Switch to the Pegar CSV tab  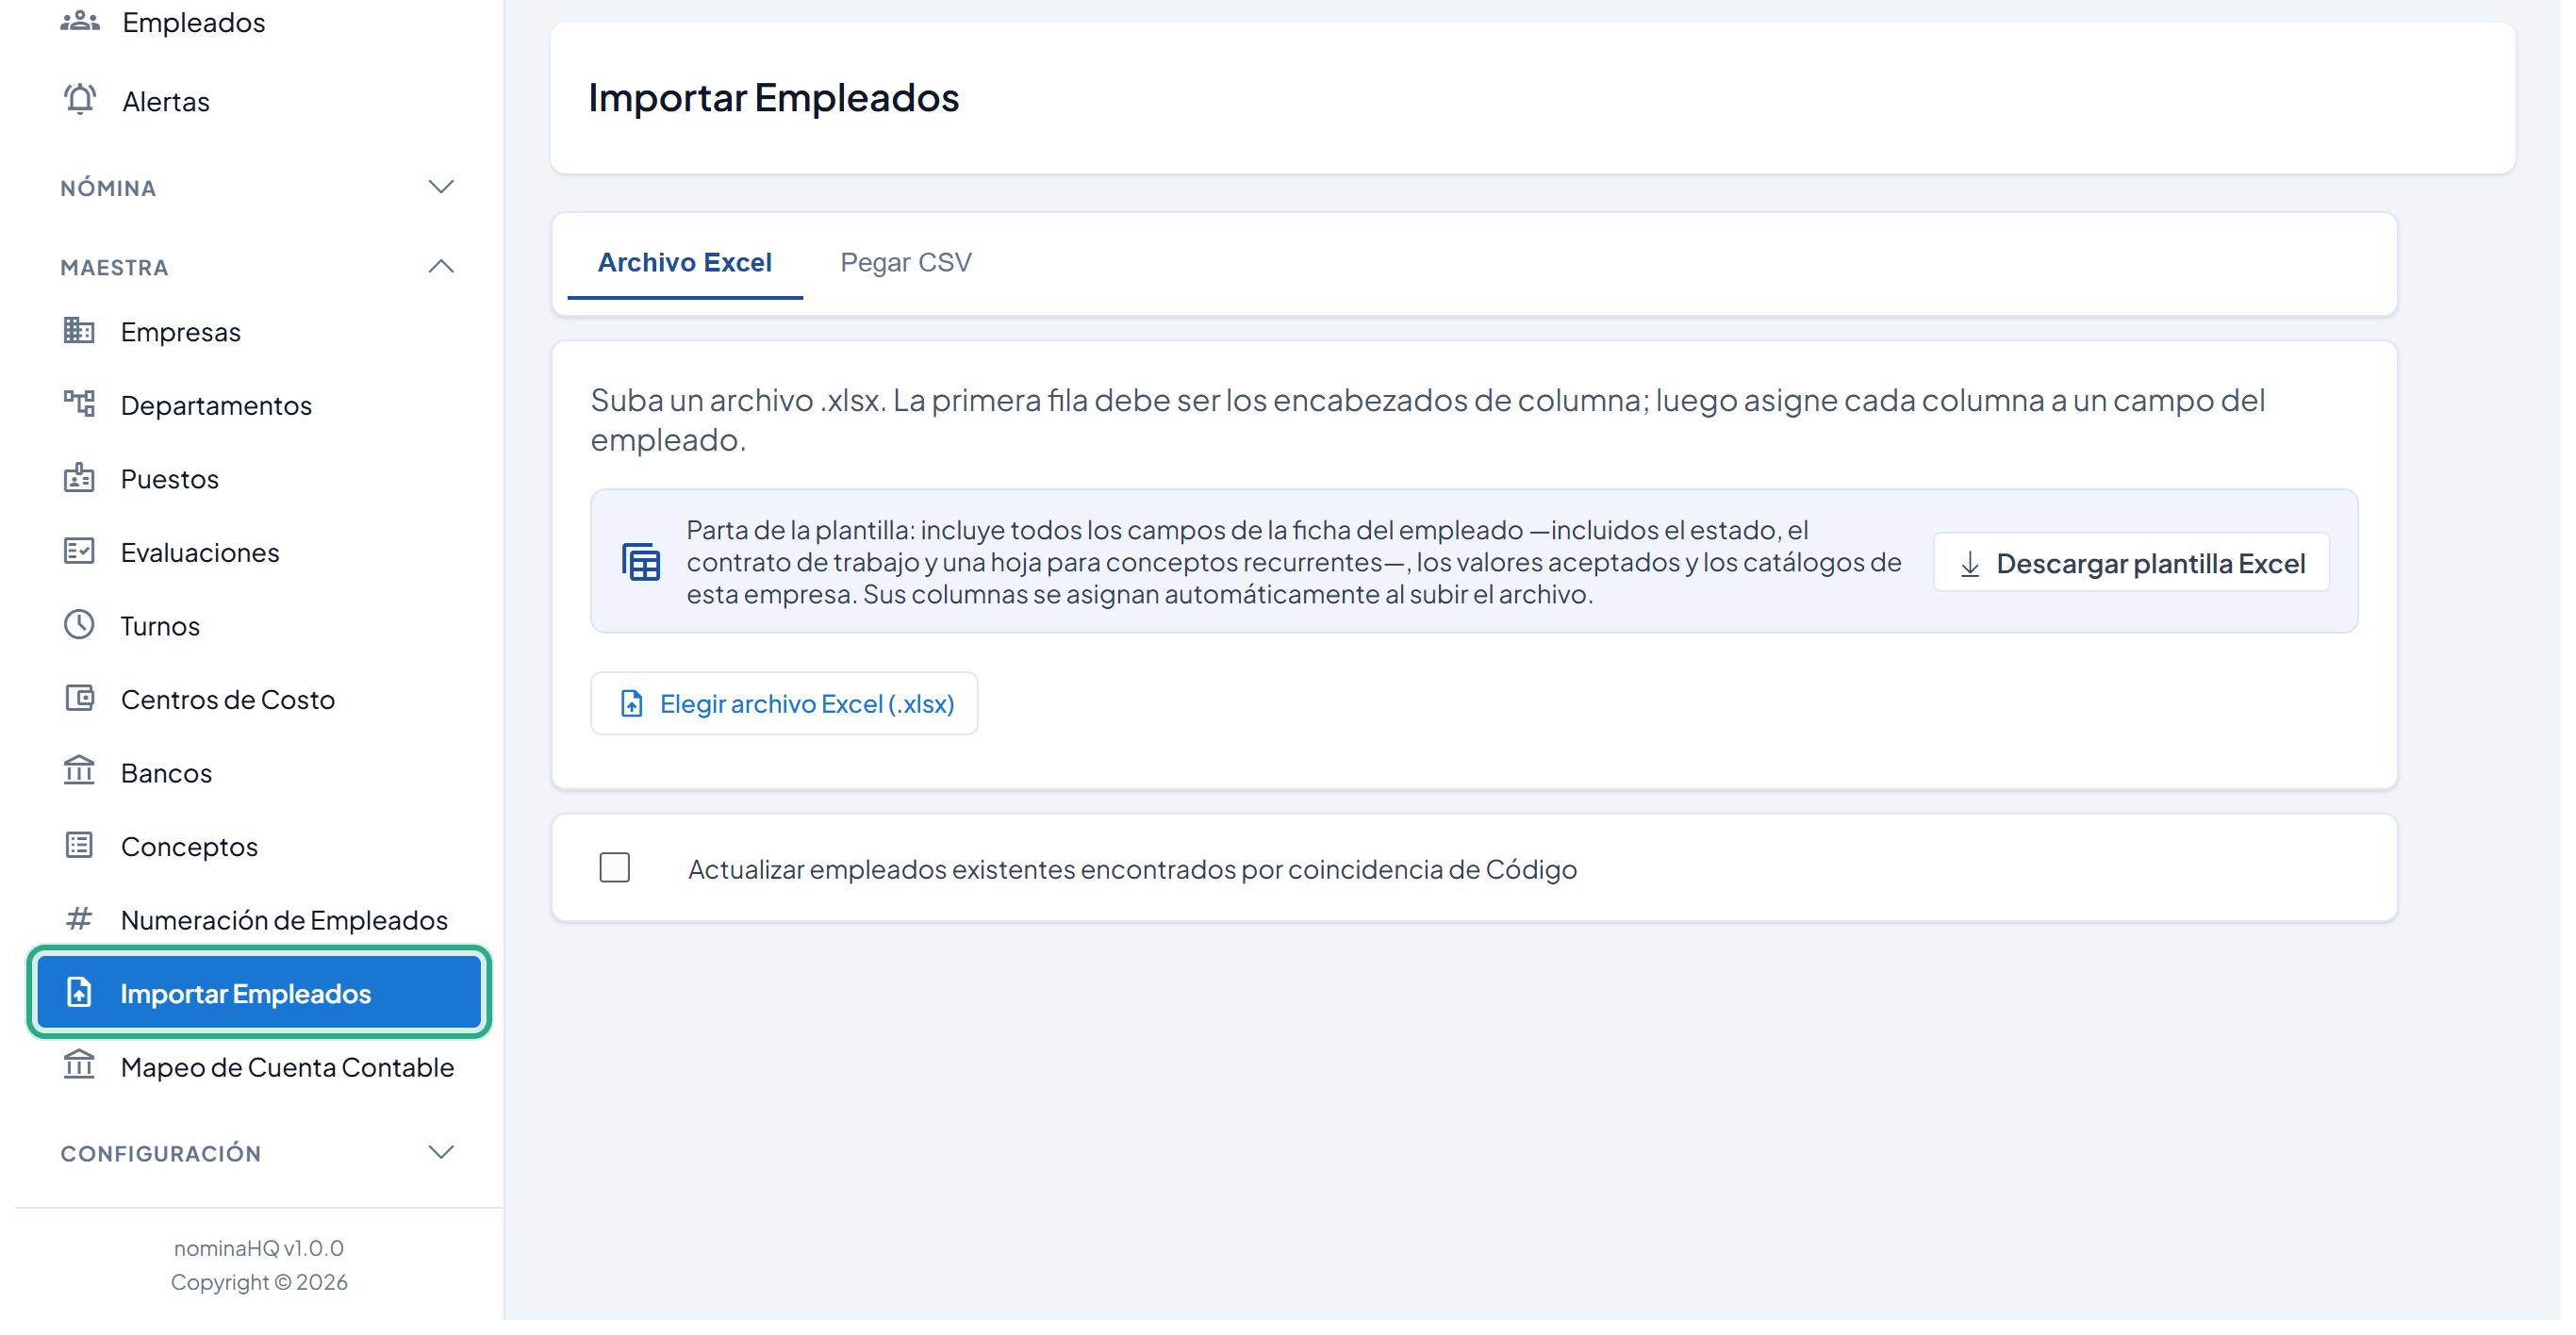coord(911,264)
